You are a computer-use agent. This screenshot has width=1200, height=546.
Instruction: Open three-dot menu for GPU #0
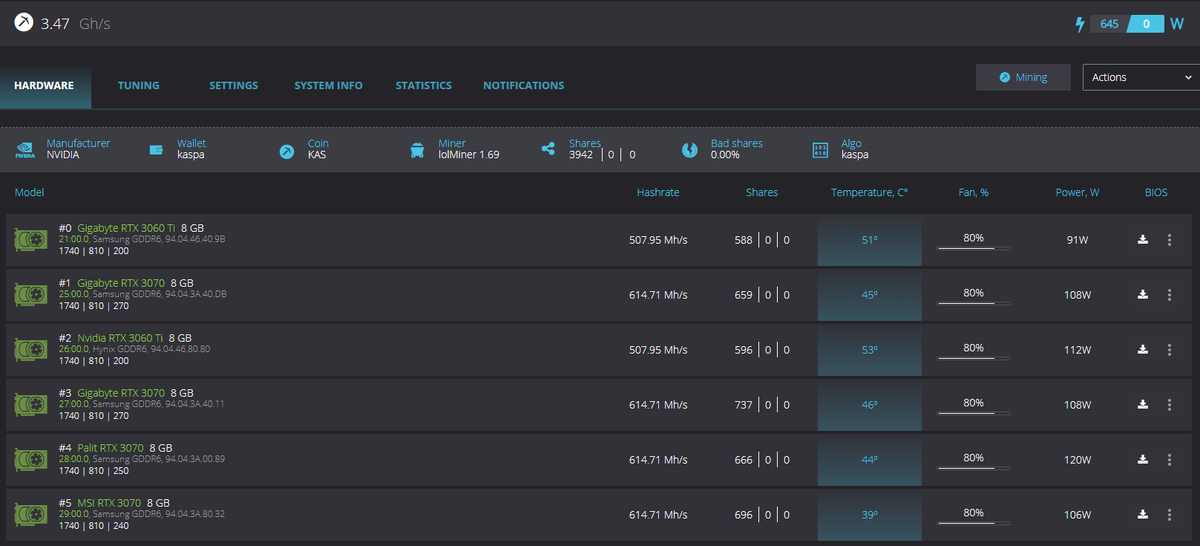[1169, 240]
